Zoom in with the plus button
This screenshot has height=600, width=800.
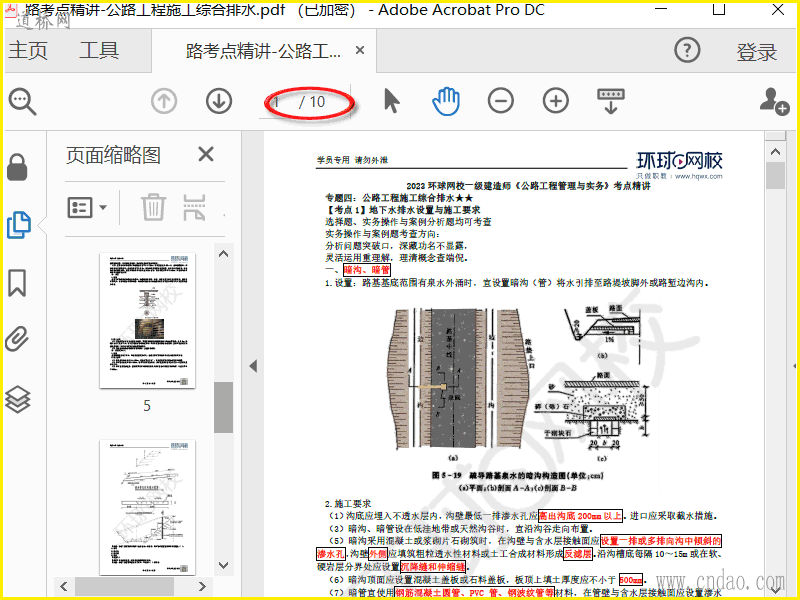[556, 101]
